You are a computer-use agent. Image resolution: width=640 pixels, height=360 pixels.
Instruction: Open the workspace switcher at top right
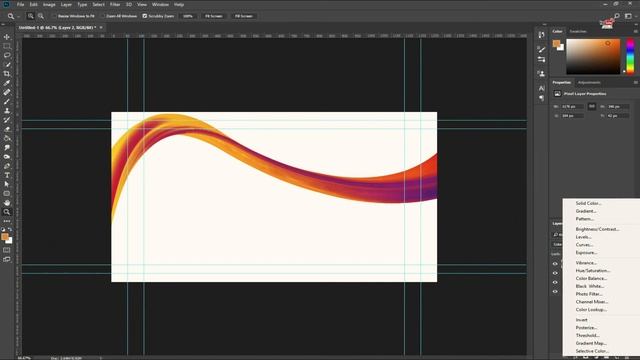(629, 16)
